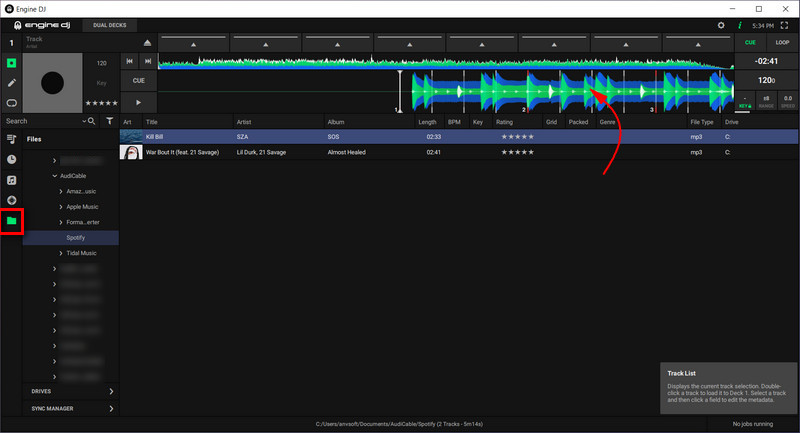Set the deck rating stars beside the album art

pyautogui.click(x=101, y=103)
